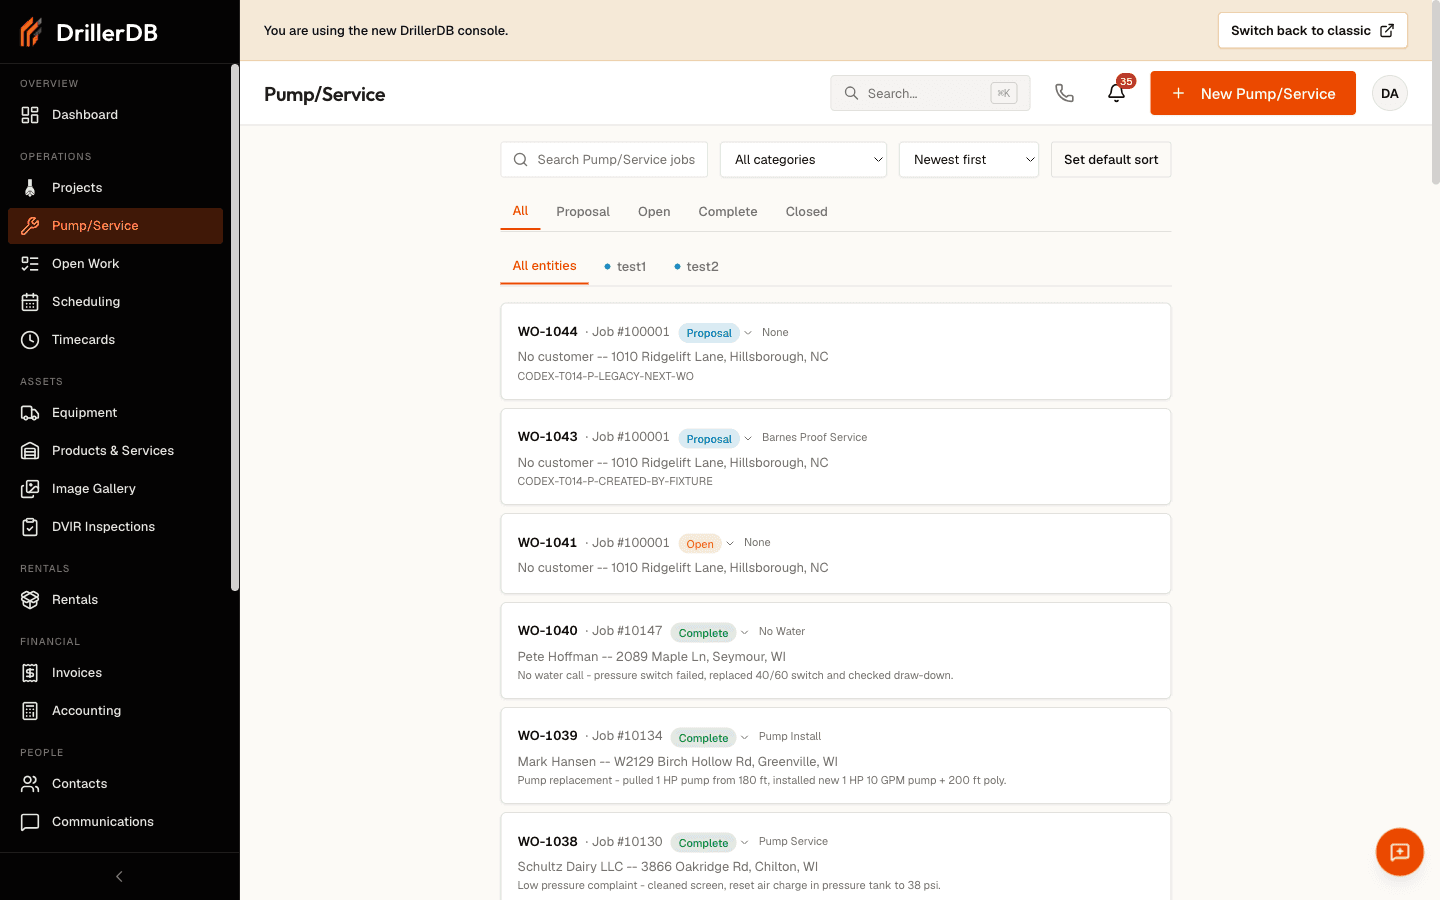Open Products & Services icon
The image size is (1440, 900).
30,451
